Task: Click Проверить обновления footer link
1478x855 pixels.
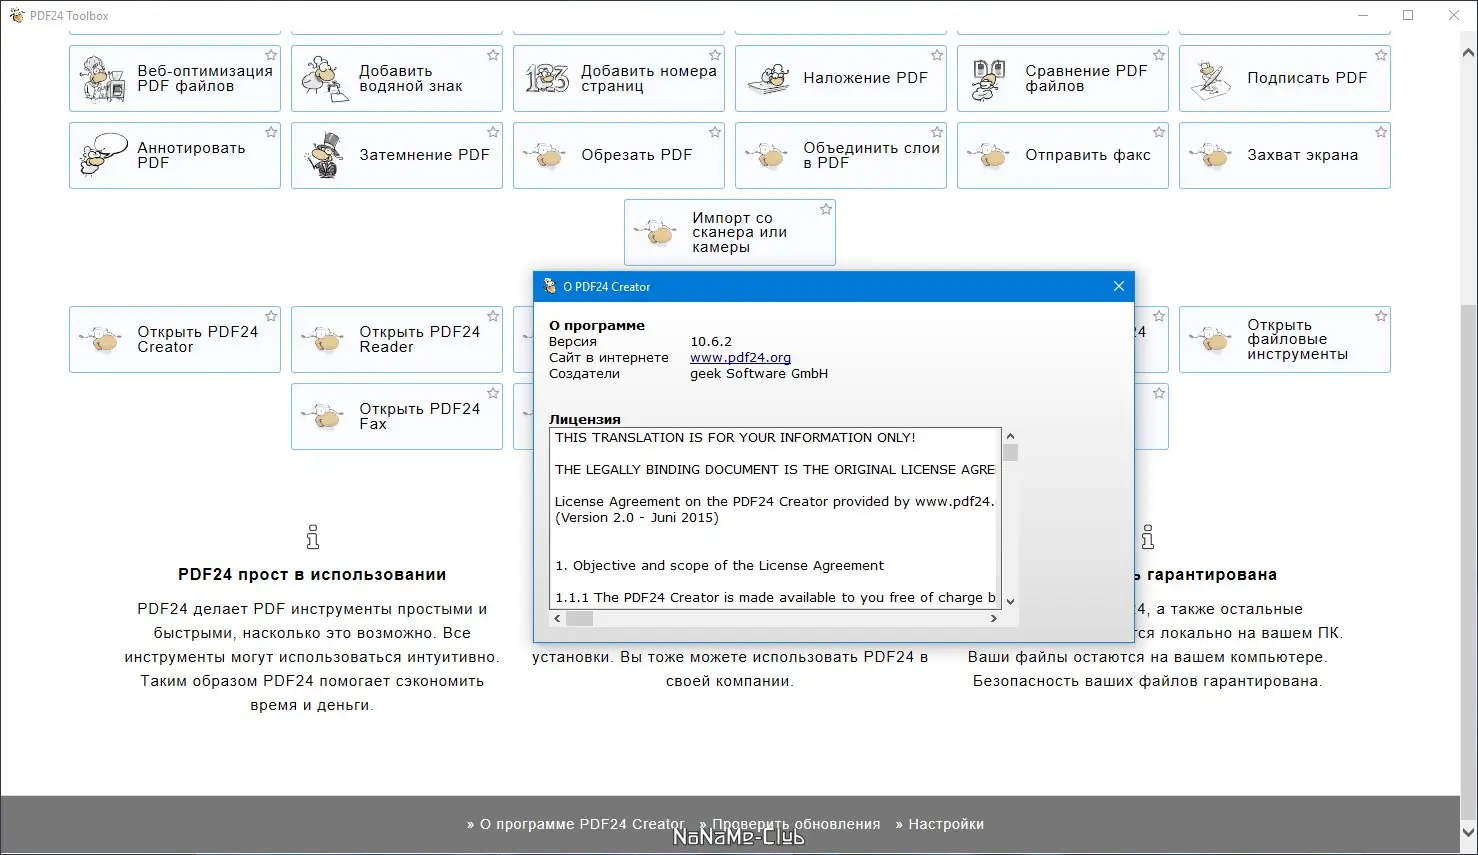Action: [x=796, y=824]
